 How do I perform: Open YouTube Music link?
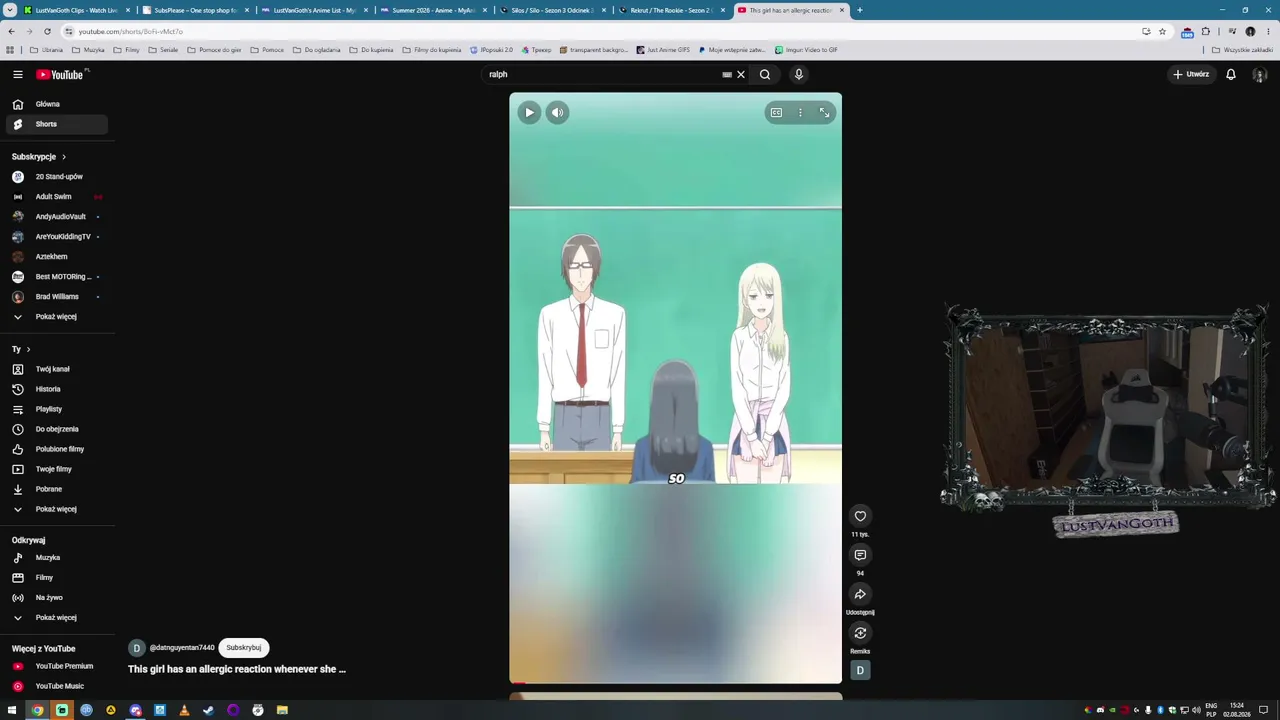tap(57, 686)
